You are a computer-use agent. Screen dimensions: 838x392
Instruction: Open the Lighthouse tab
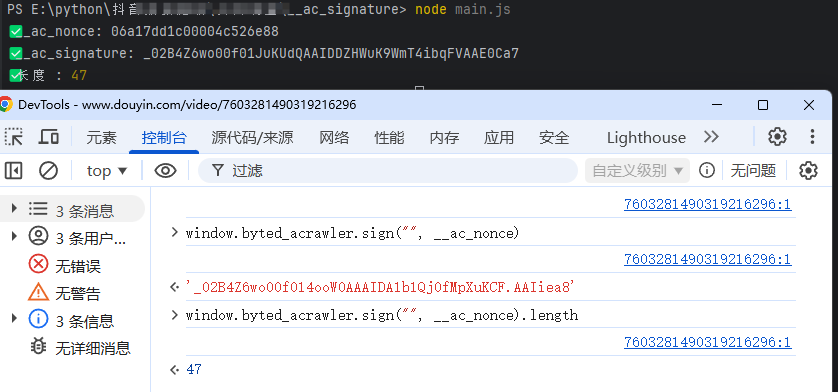click(x=646, y=137)
